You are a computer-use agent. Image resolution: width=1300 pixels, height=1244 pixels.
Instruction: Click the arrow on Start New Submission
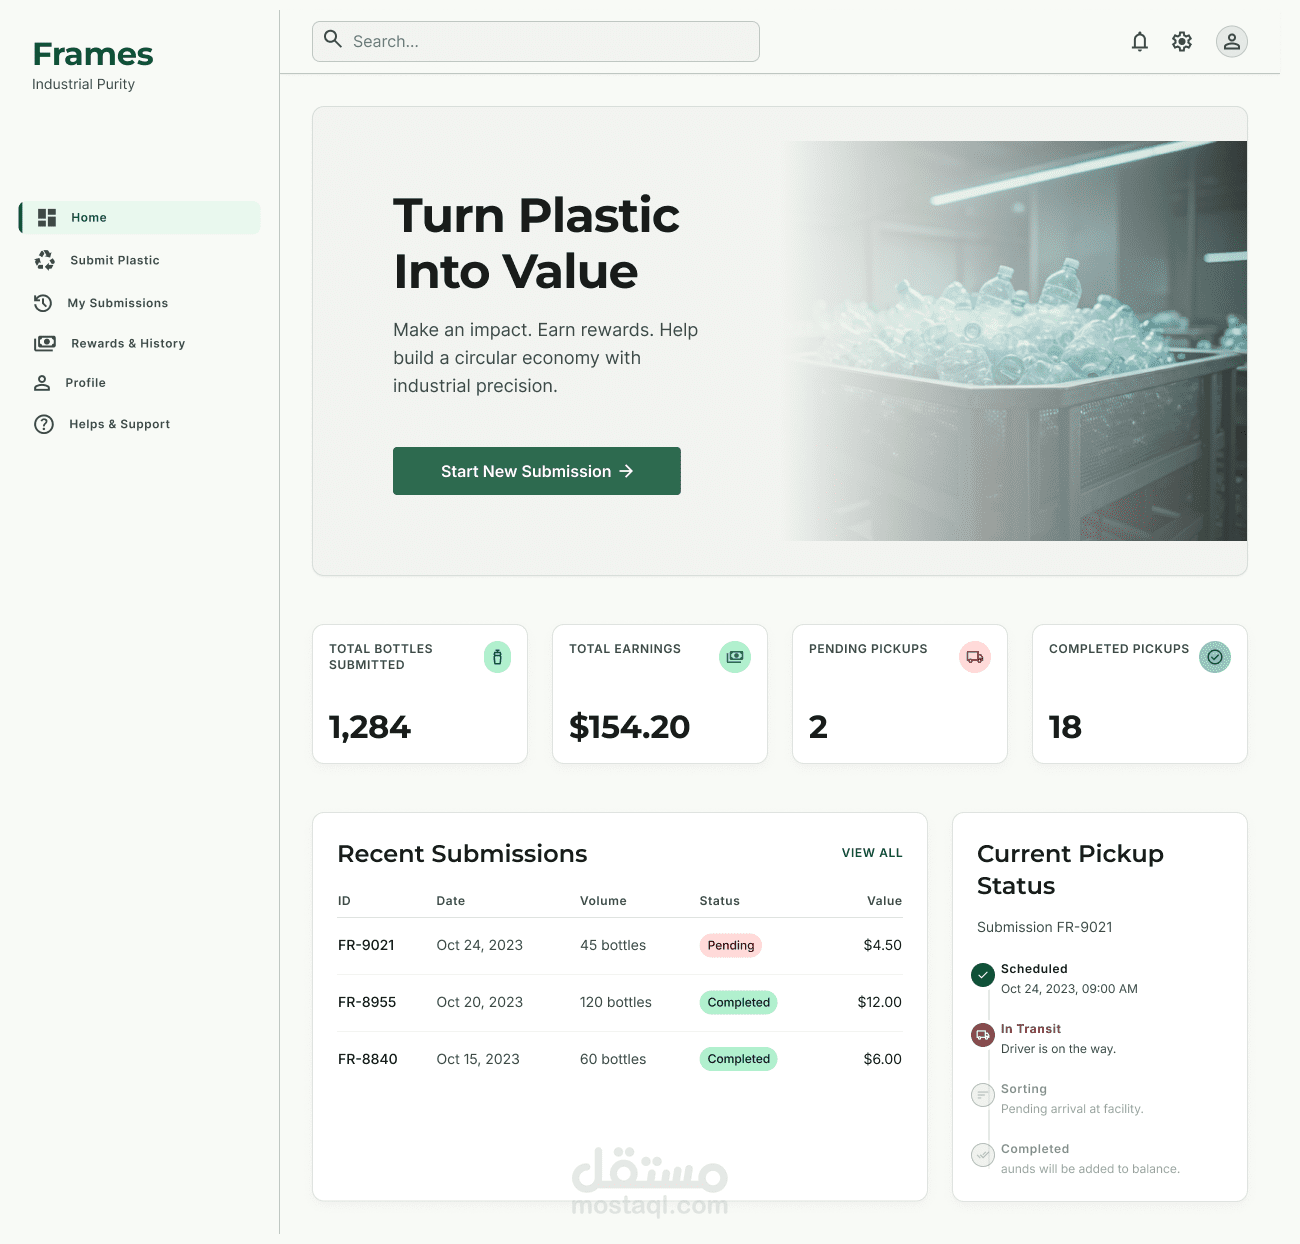click(x=626, y=471)
